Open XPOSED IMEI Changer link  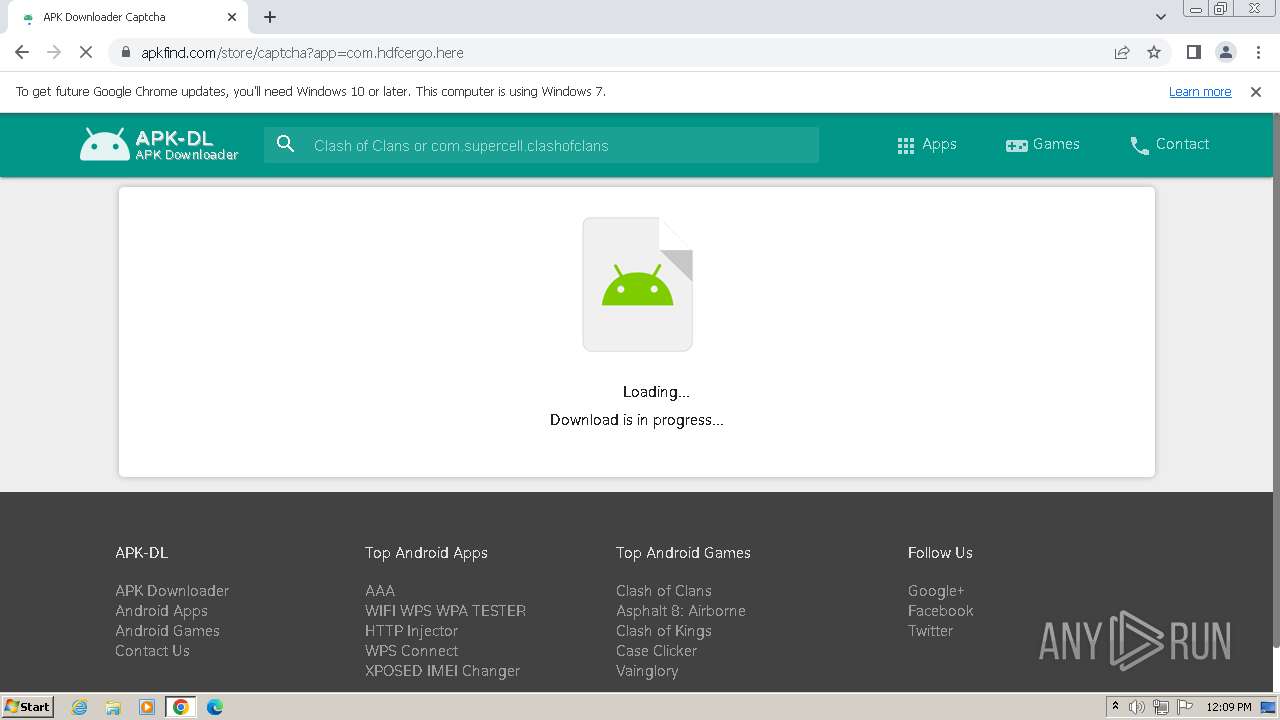(x=442, y=671)
